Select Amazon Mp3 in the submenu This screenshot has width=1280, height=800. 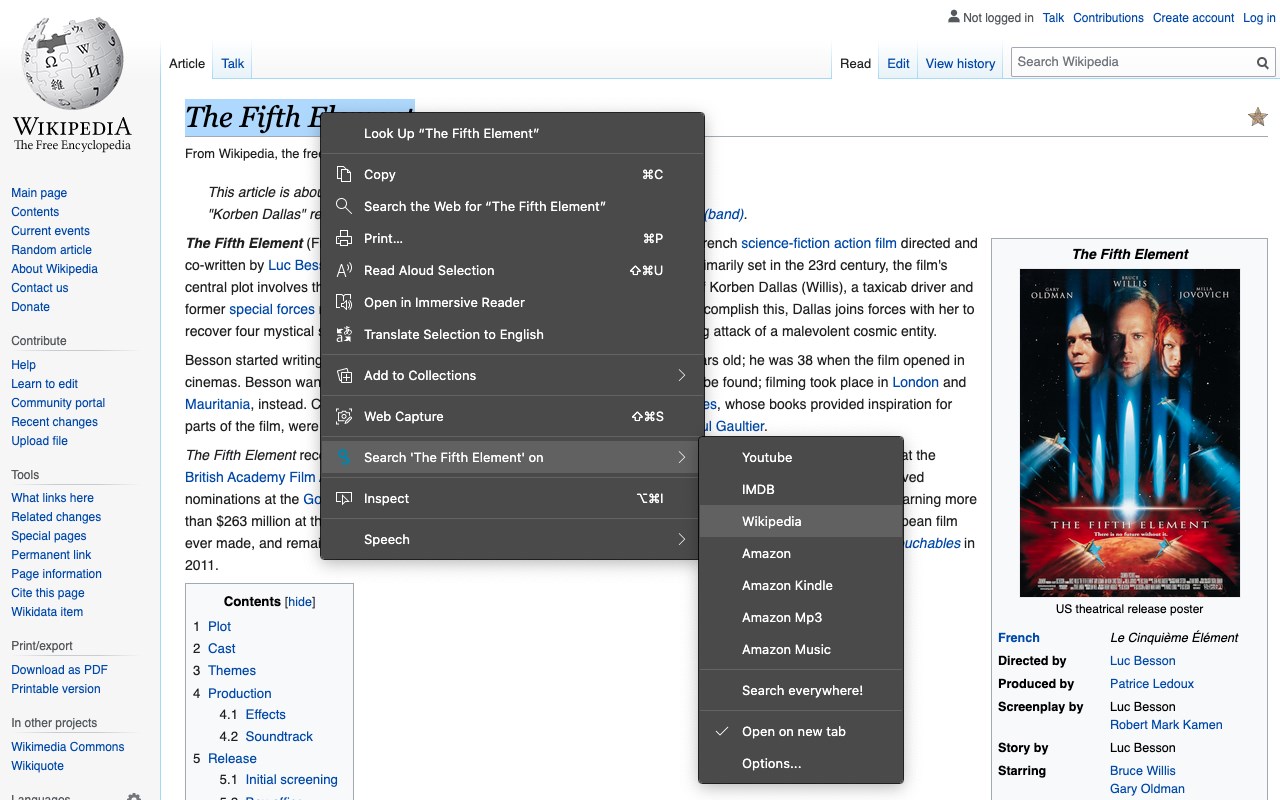[x=801, y=617]
